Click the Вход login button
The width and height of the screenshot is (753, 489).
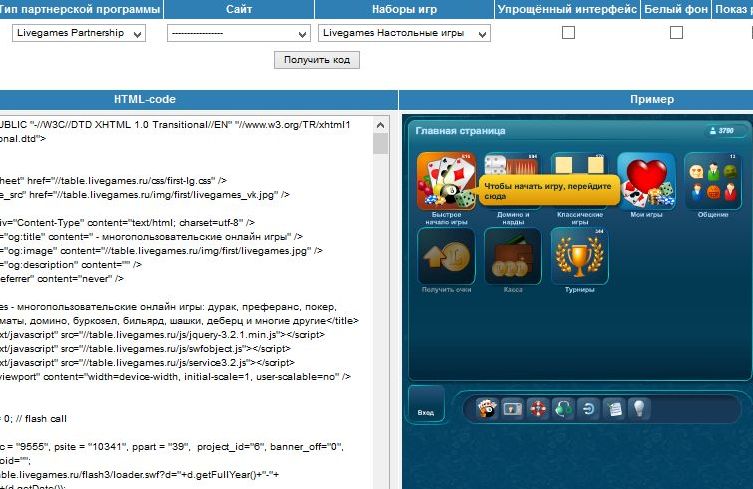426,405
